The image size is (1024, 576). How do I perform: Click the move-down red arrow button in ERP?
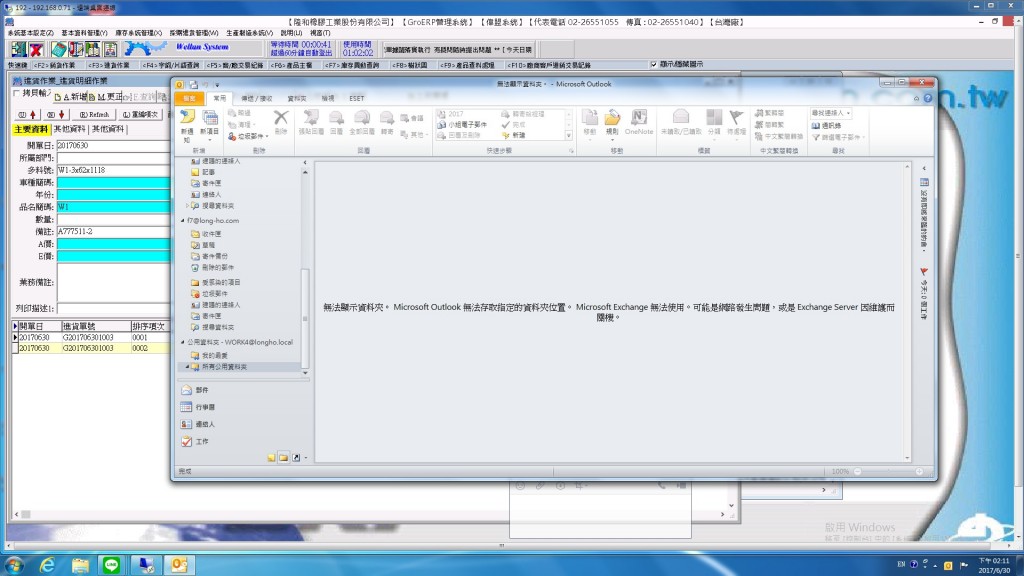pos(56,114)
